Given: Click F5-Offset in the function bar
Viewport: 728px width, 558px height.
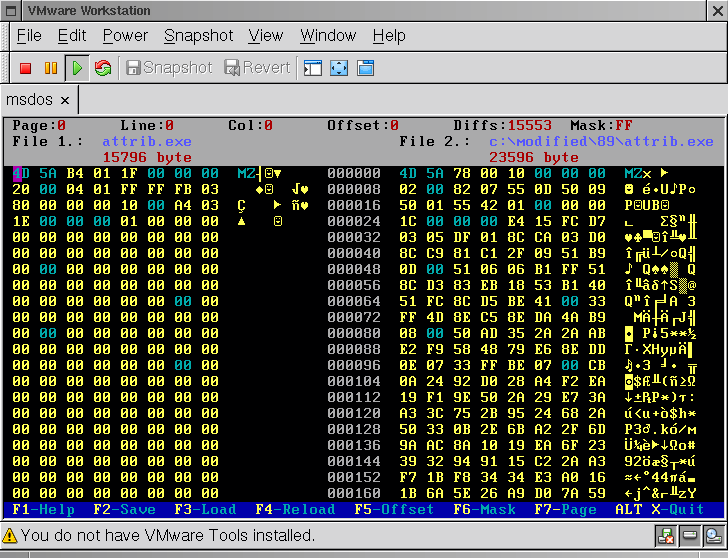Looking at the screenshot, I should coord(394,509).
